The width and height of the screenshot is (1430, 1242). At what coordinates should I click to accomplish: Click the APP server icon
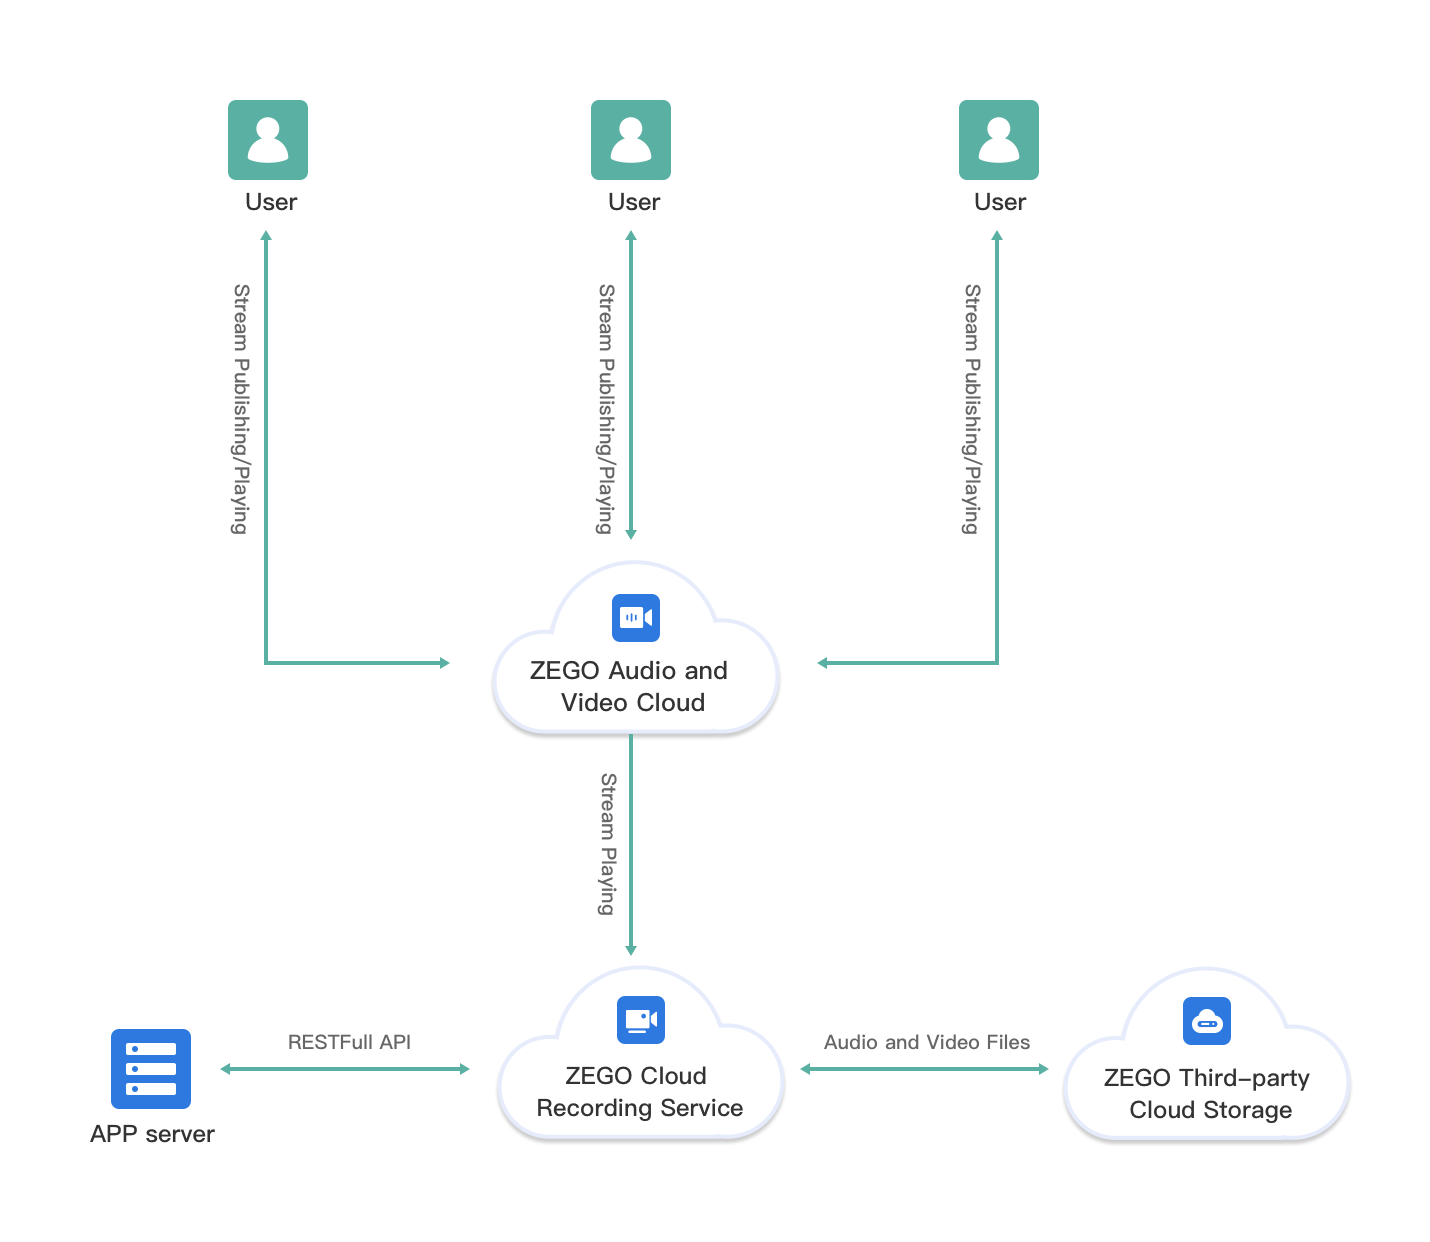point(151,1069)
